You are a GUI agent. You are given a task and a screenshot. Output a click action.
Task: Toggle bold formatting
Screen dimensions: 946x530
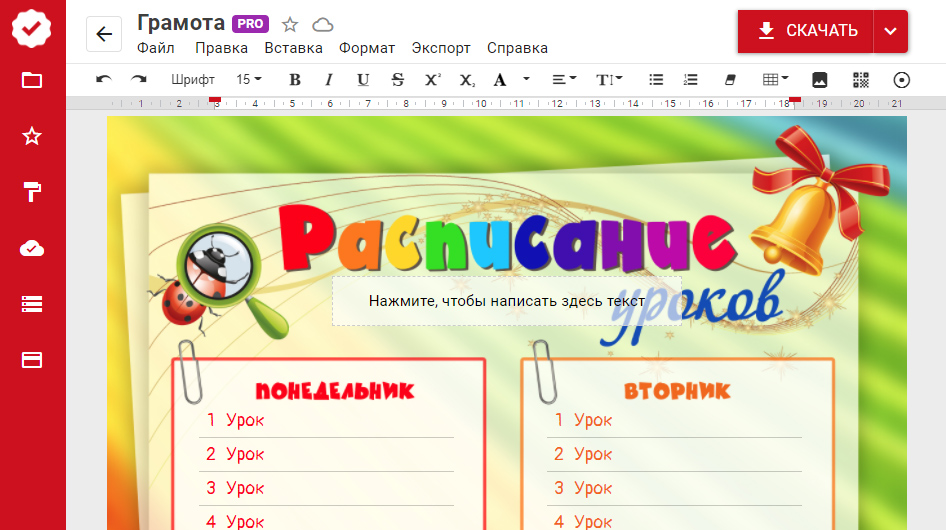(x=294, y=80)
